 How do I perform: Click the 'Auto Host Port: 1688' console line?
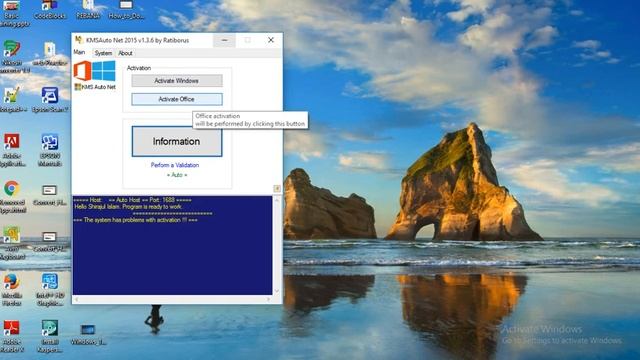133,200
